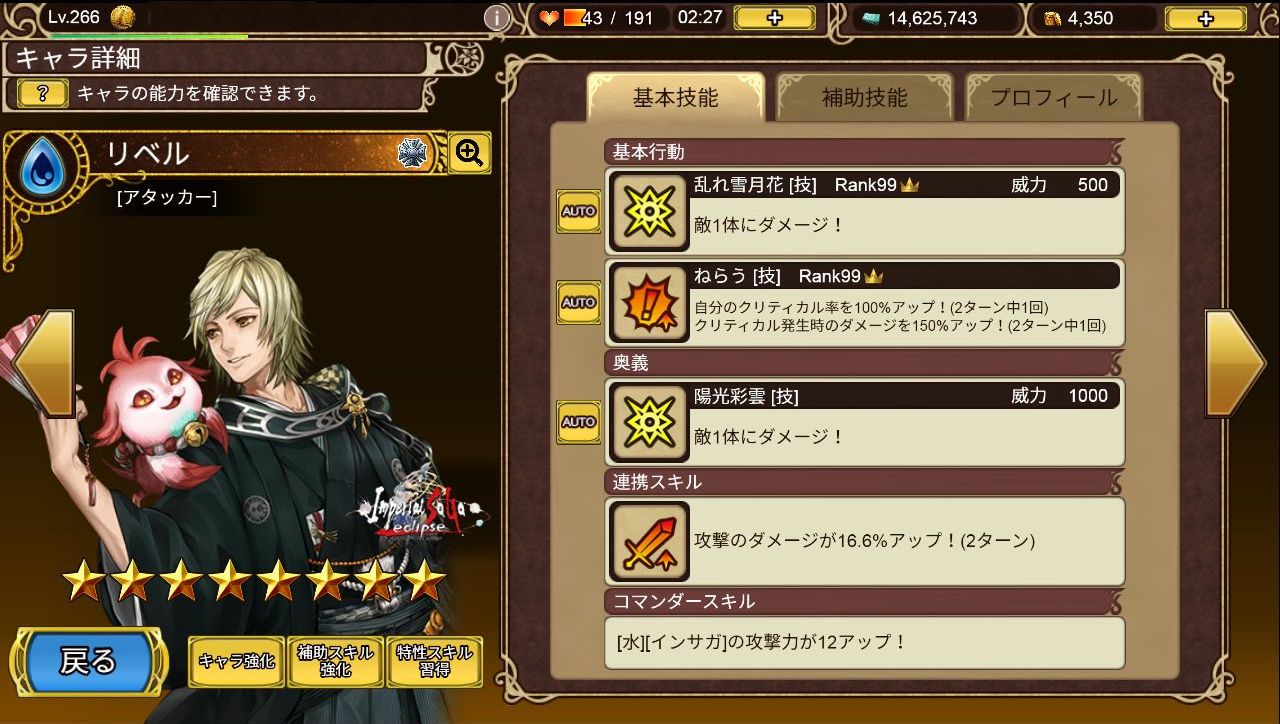Go to previous character with left arrow
1280x724 pixels.
point(42,363)
